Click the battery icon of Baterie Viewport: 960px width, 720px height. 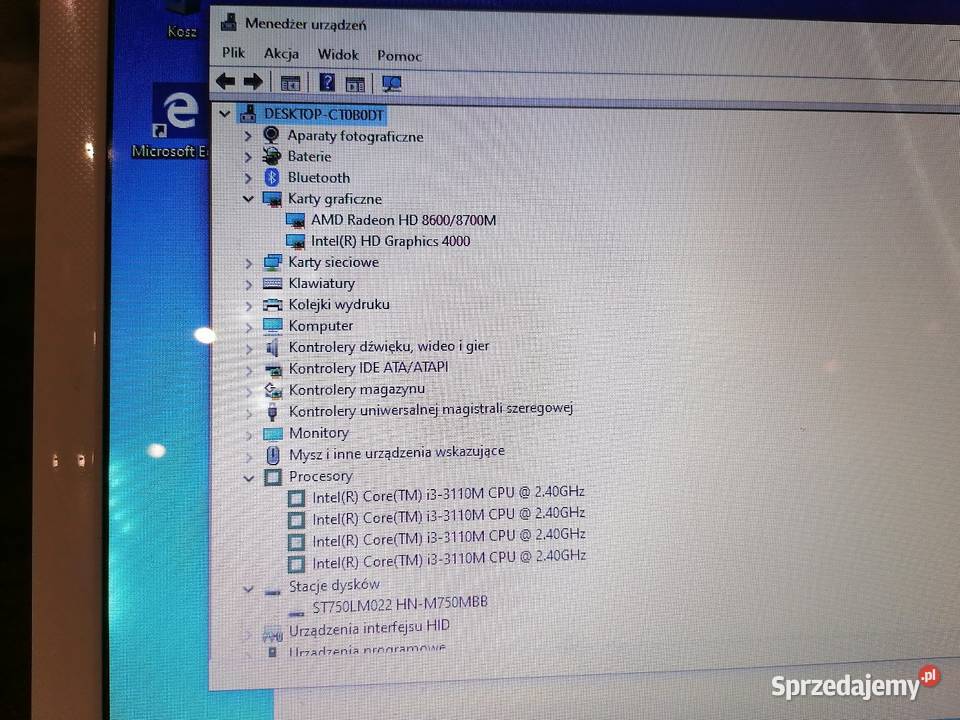pyautogui.click(x=271, y=156)
